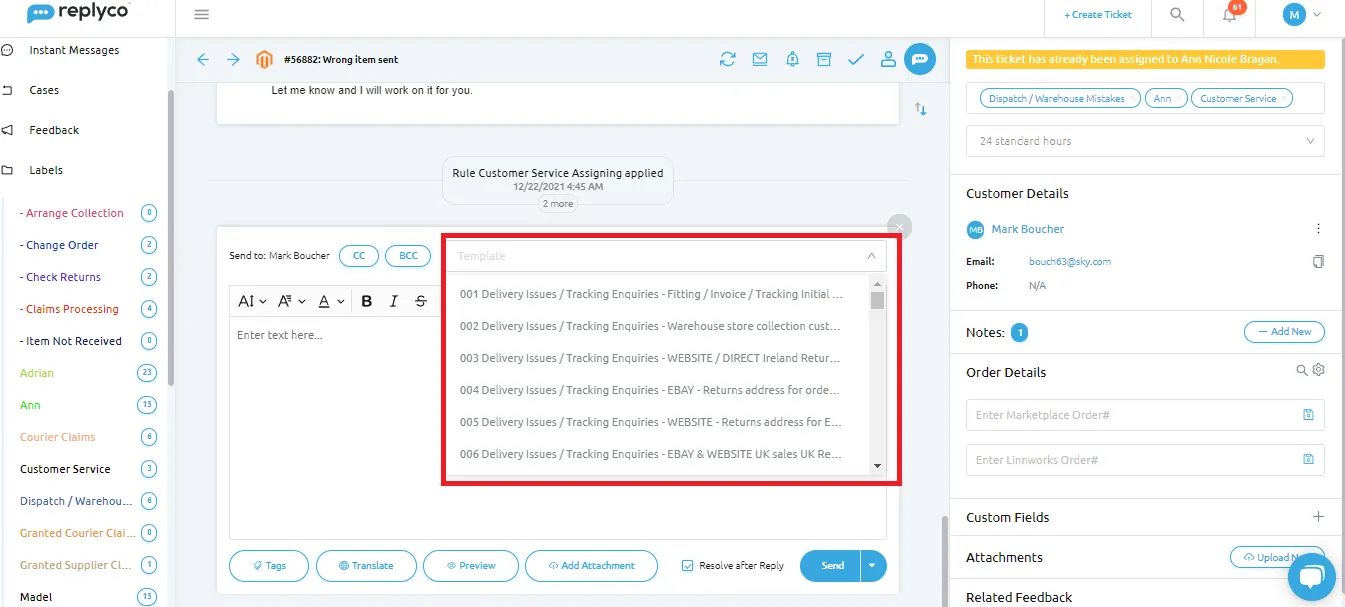1345x607 pixels.
Task: Reverse message order with the sort arrows icon
Action: pyautogui.click(x=921, y=108)
